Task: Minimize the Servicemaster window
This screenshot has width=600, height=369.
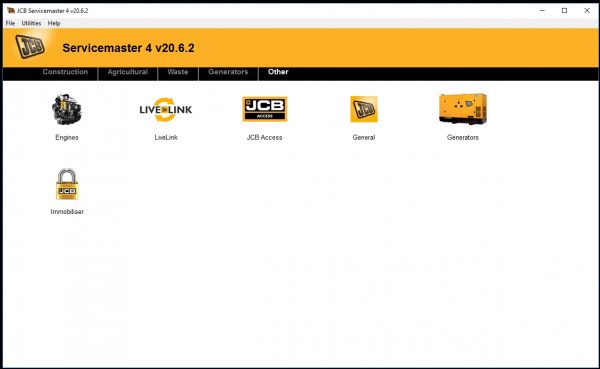Action: [x=542, y=11]
